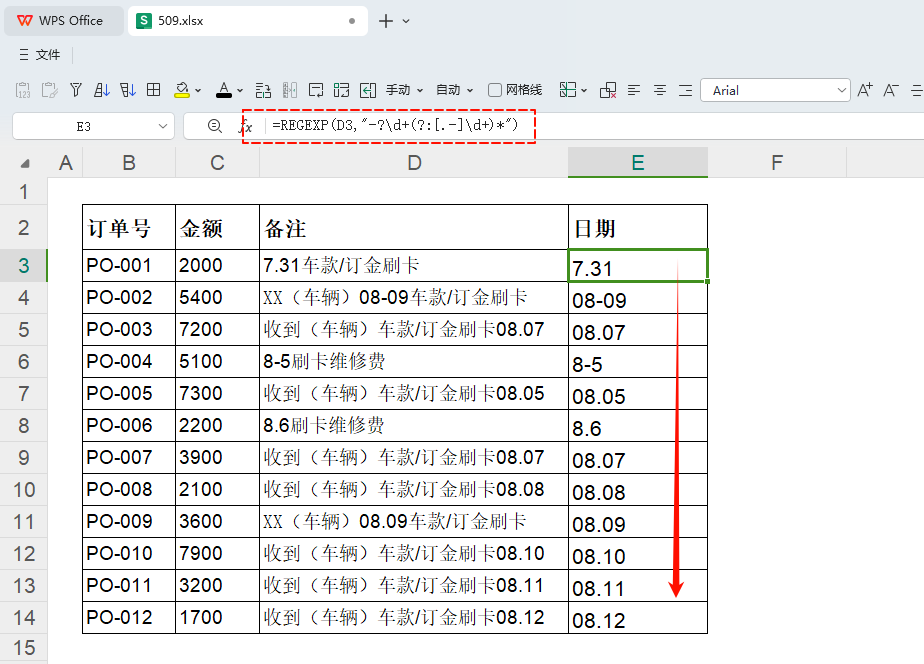This screenshot has height=664, width=924.
Task: Select cell PO-001
Action: [x=129, y=266]
